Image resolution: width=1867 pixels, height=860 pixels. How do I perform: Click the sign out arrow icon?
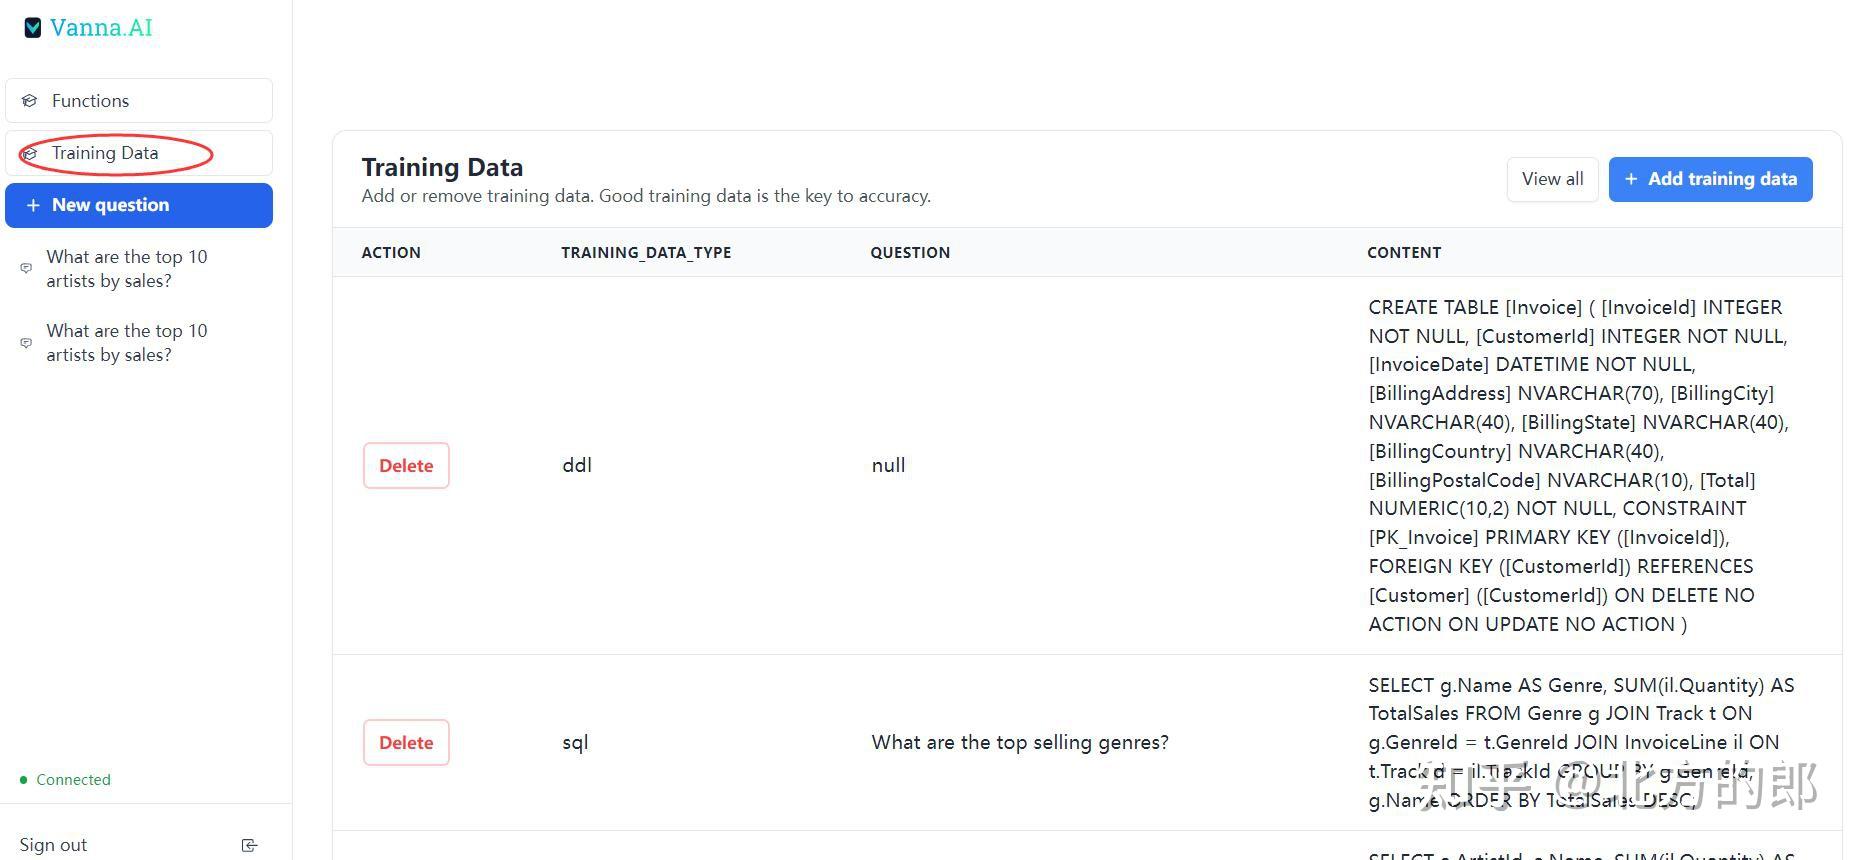pyautogui.click(x=249, y=846)
